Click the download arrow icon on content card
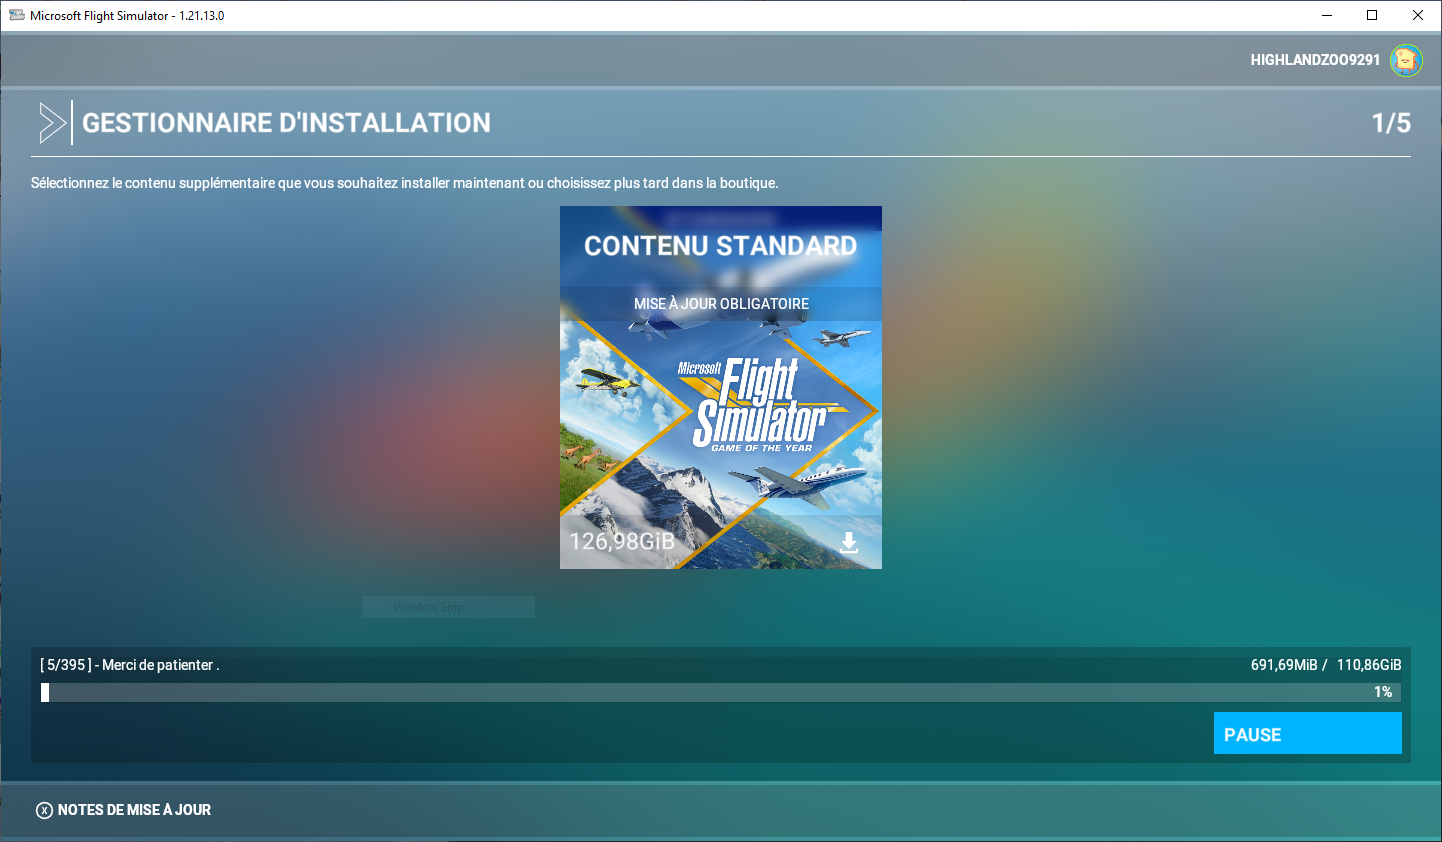The height and width of the screenshot is (842, 1442). pos(849,543)
